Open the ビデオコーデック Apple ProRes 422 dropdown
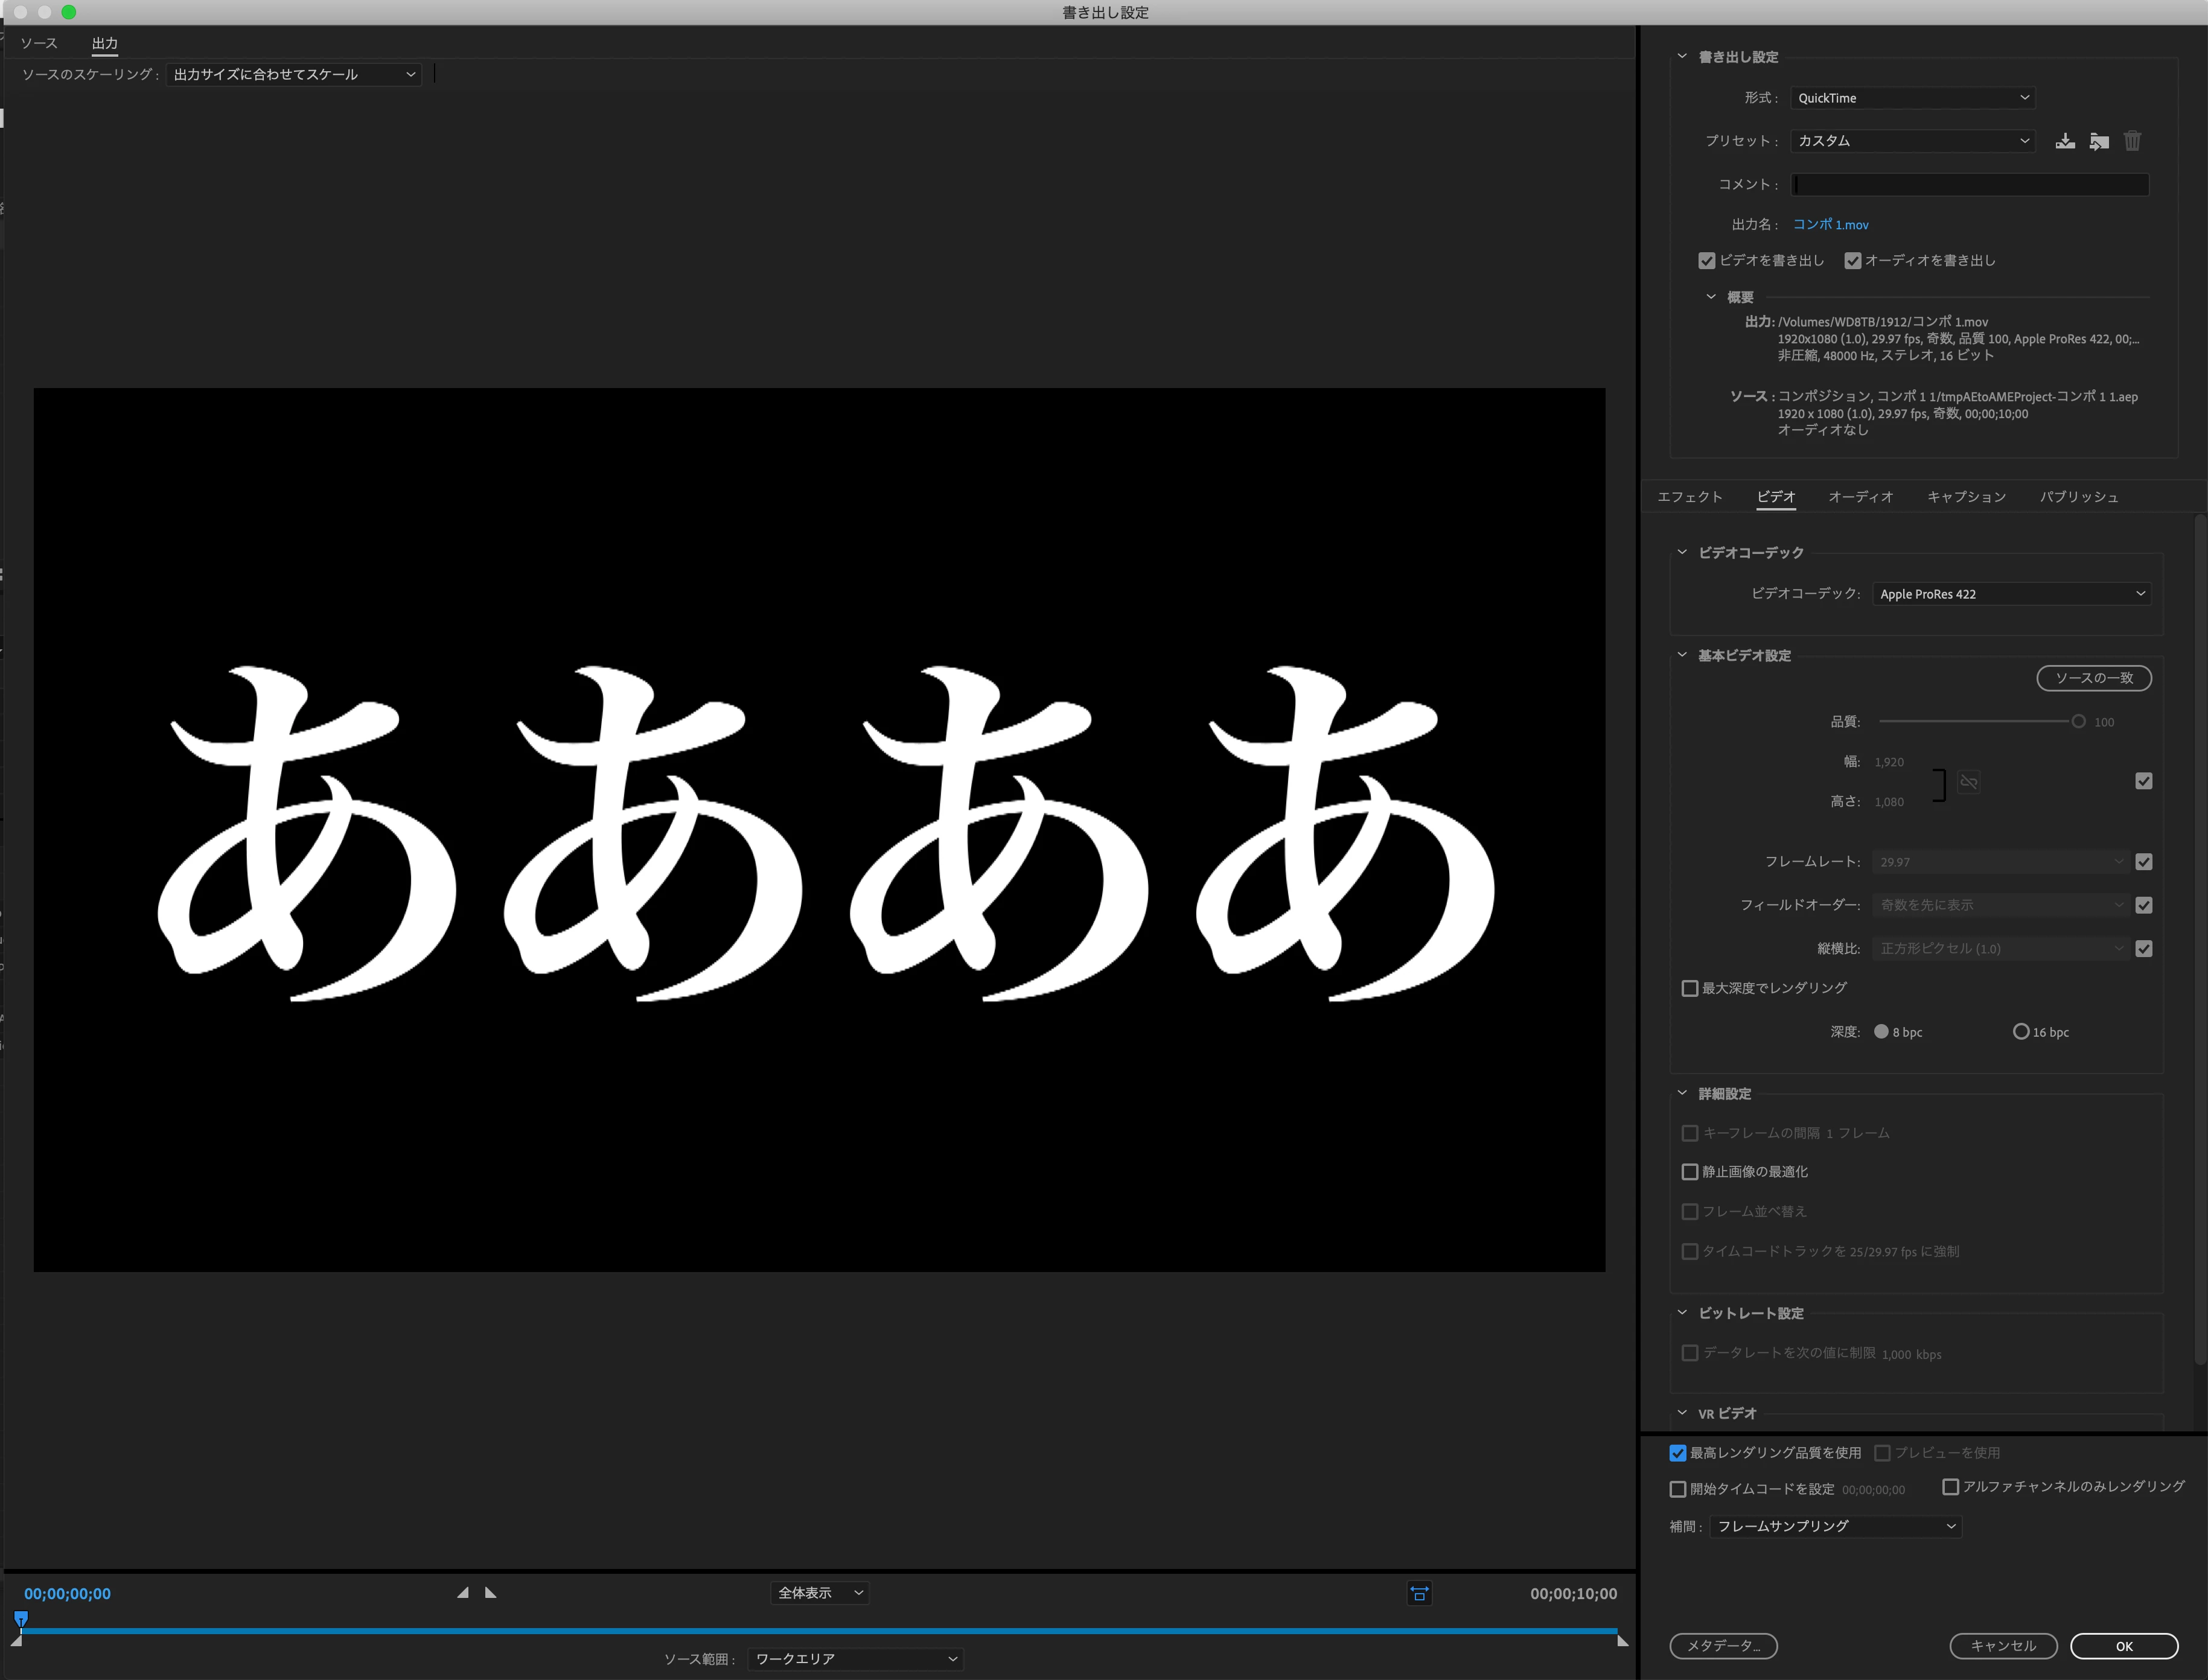 coord(2011,594)
